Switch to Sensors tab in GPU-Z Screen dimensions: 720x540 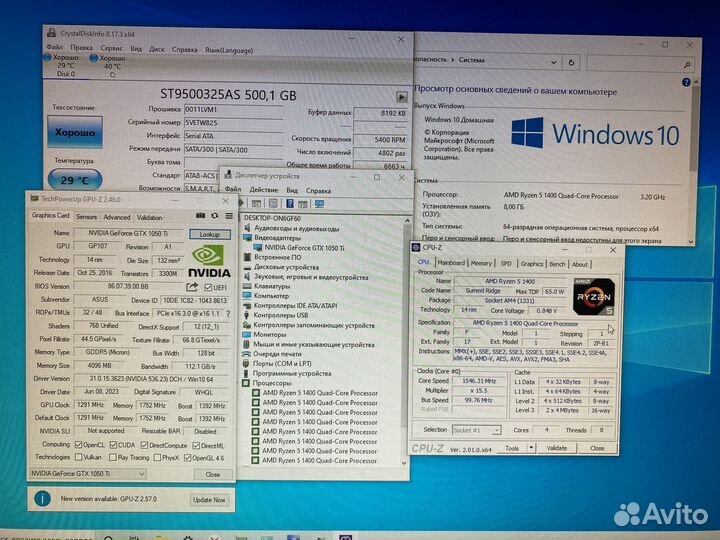tap(86, 217)
